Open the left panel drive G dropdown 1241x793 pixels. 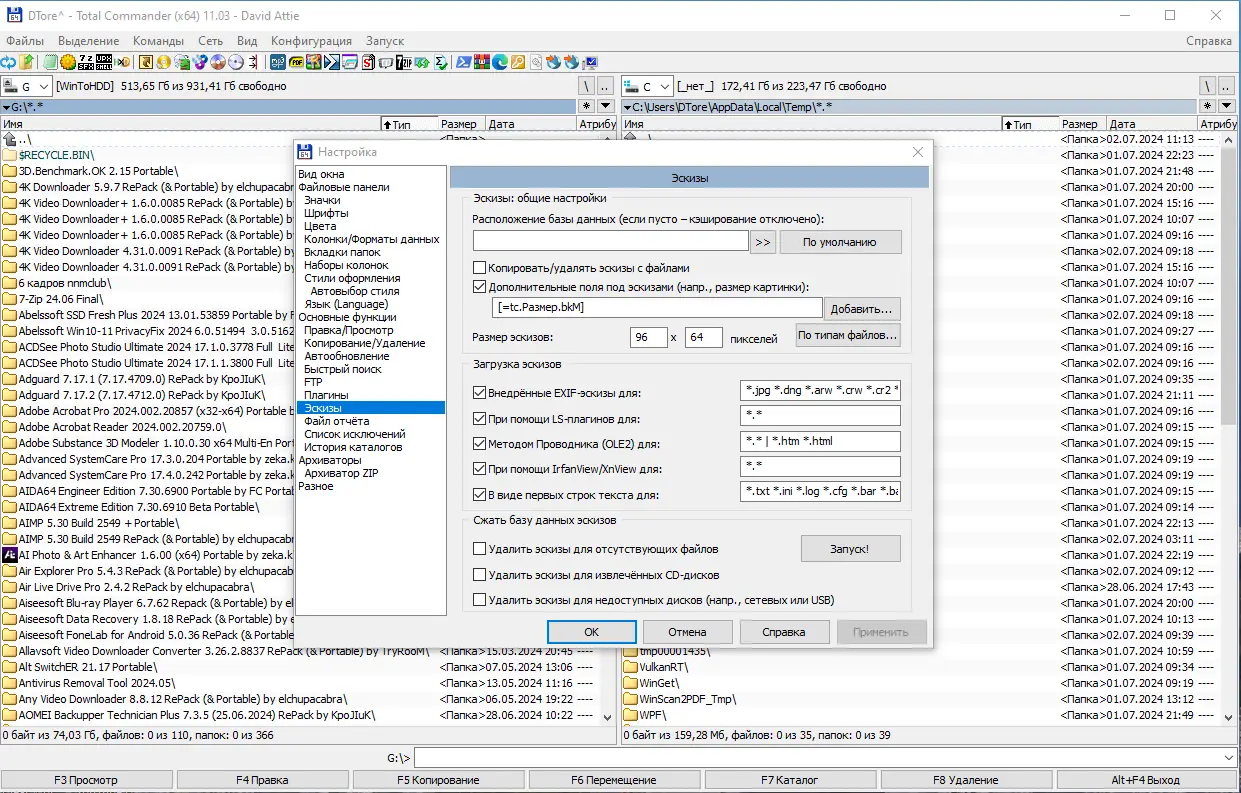coord(43,87)
